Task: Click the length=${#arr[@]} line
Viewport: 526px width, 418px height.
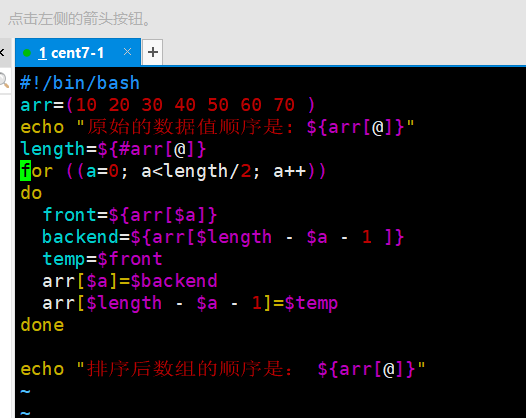Action: (113, 149)
